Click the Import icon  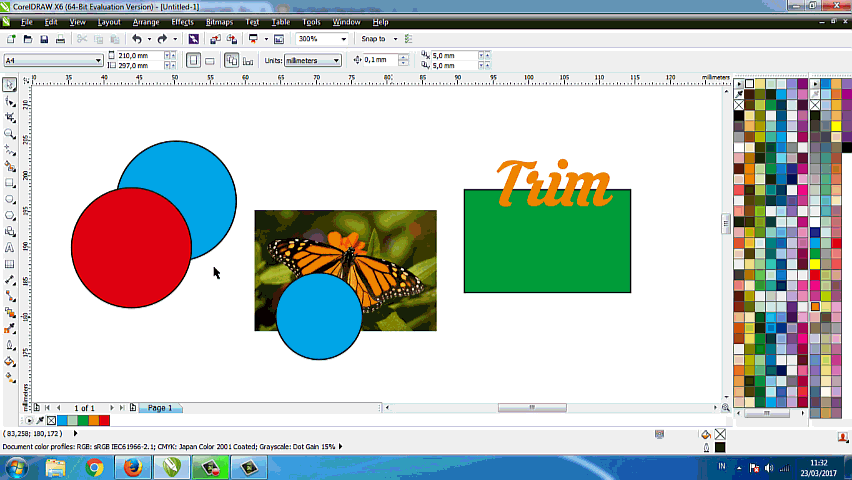point(215,39)
